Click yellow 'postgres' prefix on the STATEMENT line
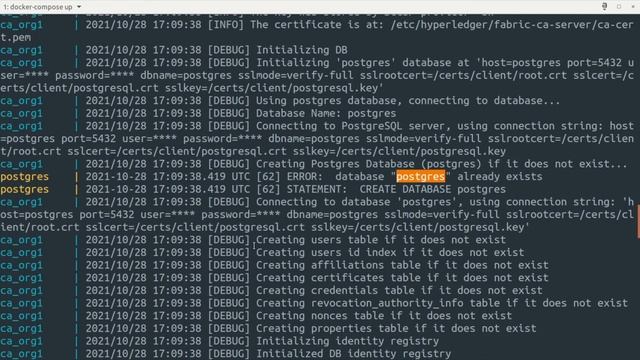 (x=24, y=190)
